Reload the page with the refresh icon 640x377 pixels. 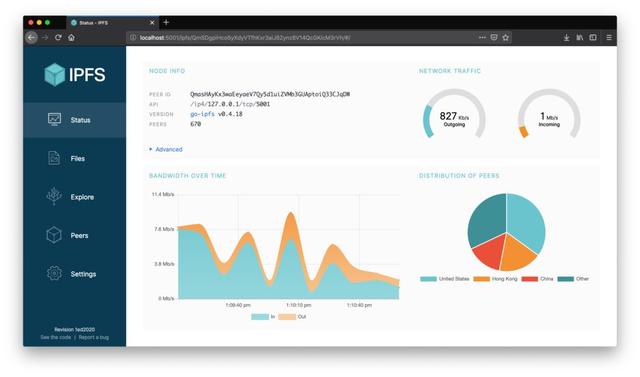tap(58, 38)
